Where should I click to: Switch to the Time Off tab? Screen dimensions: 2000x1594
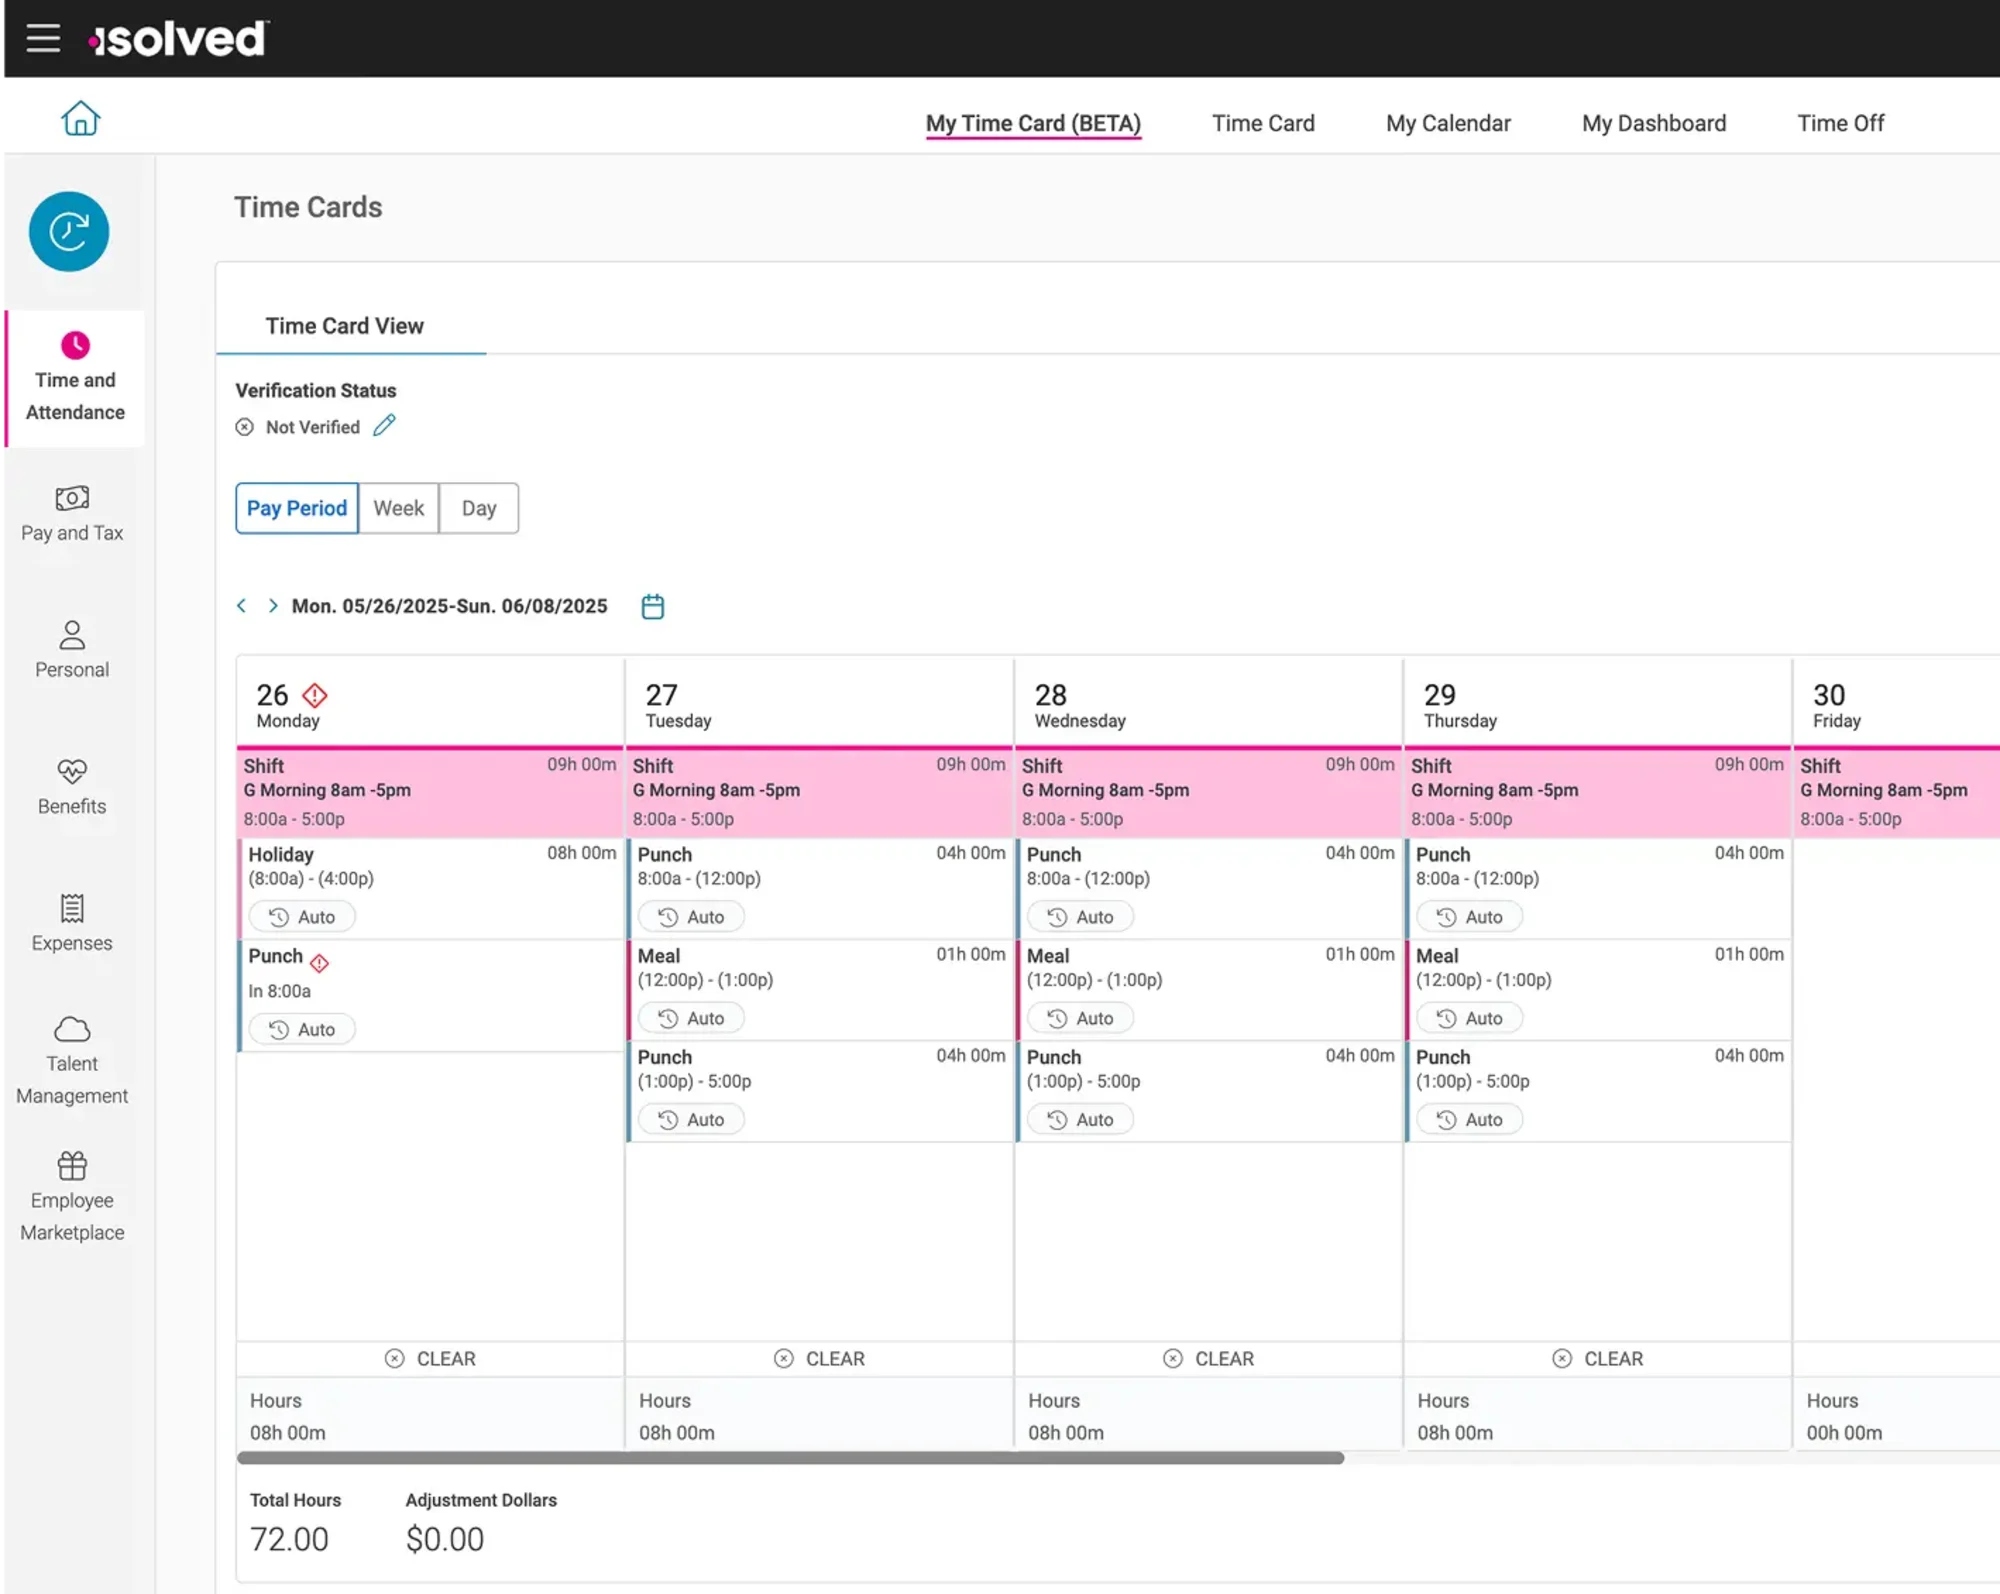point(1840,123)
